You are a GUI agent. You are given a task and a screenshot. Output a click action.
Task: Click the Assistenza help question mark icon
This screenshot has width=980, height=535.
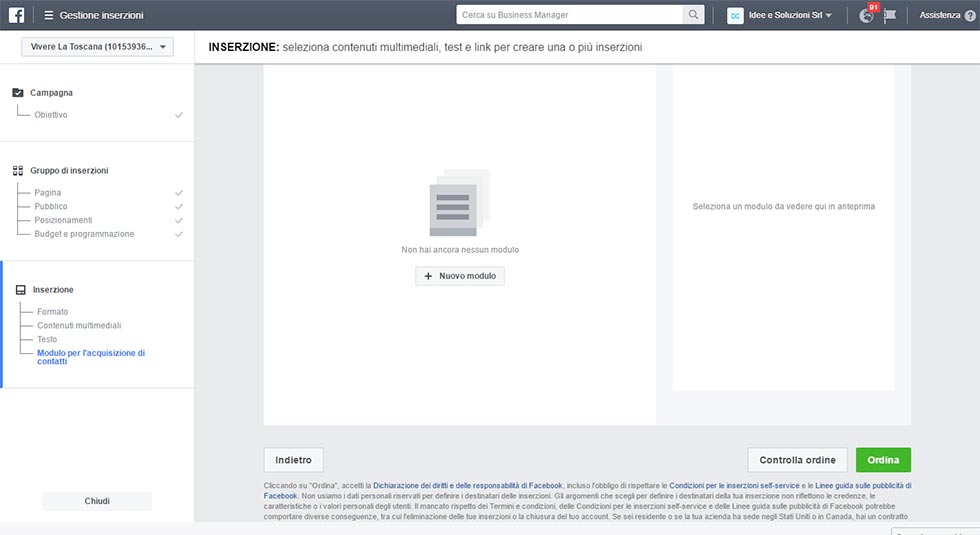(x=970, y=16)
